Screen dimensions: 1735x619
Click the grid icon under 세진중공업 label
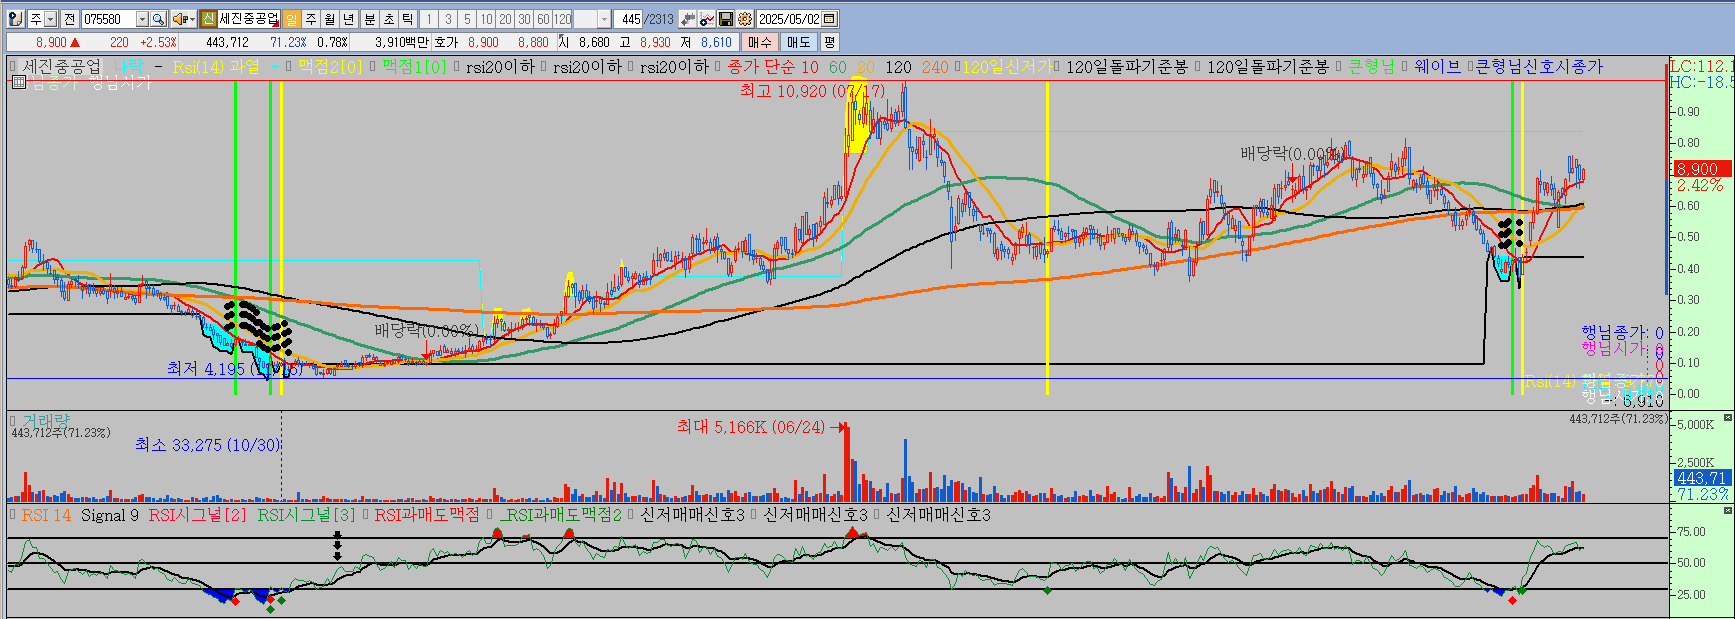18,83
